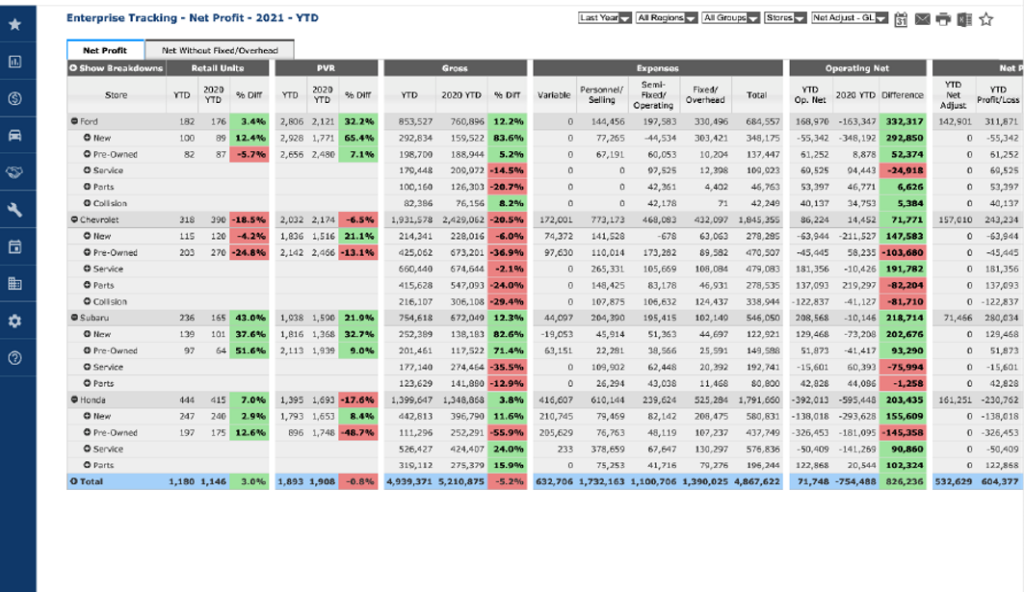Click the Difference column header
This screenshot has width=1024, height=592.
[902, 95]
